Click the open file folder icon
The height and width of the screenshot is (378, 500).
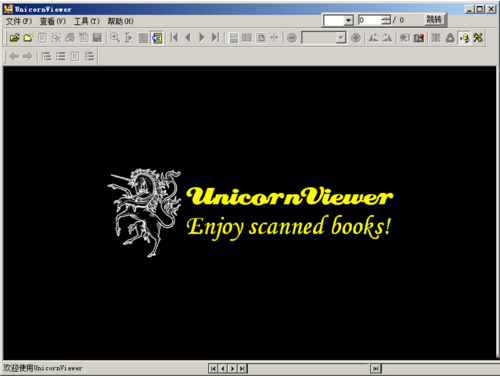tap(15, 38)
